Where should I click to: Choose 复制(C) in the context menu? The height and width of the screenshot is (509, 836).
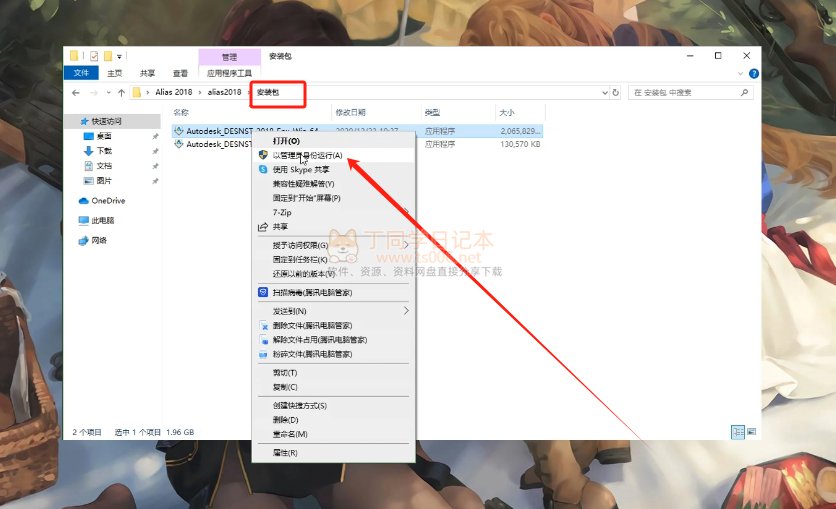click(333, 387)
